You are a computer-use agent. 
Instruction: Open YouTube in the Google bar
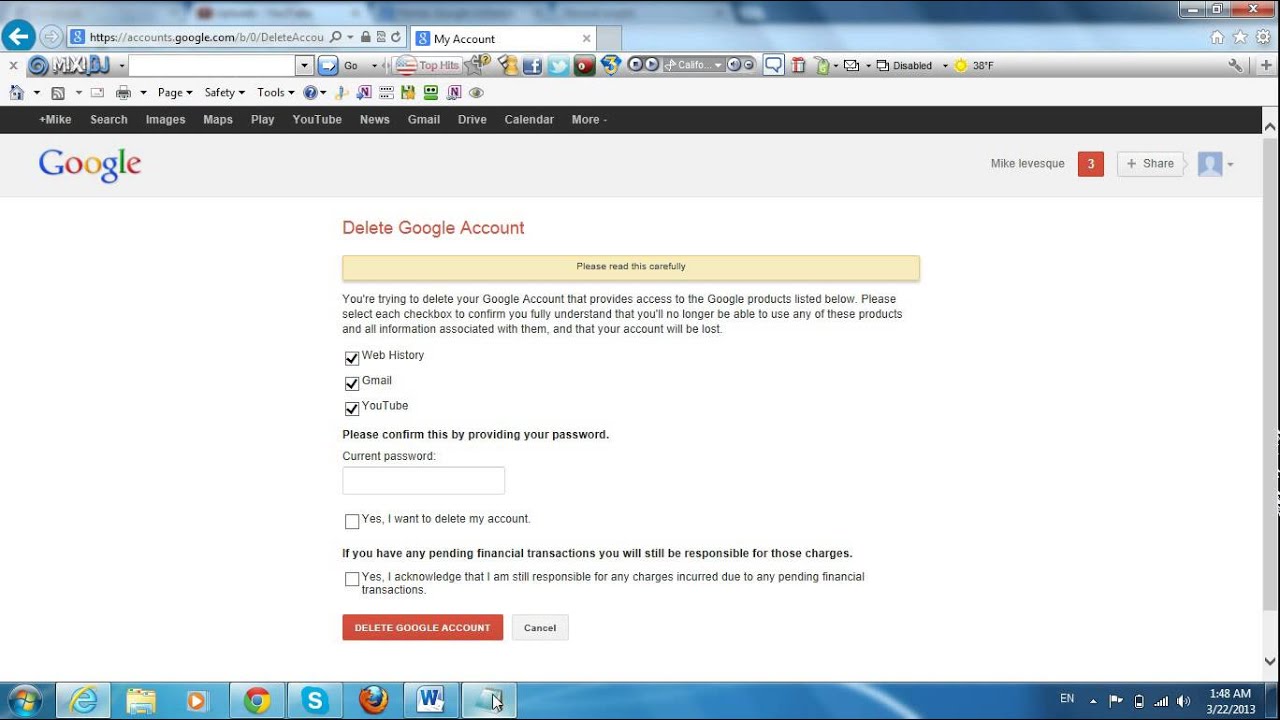click(317, 120)
